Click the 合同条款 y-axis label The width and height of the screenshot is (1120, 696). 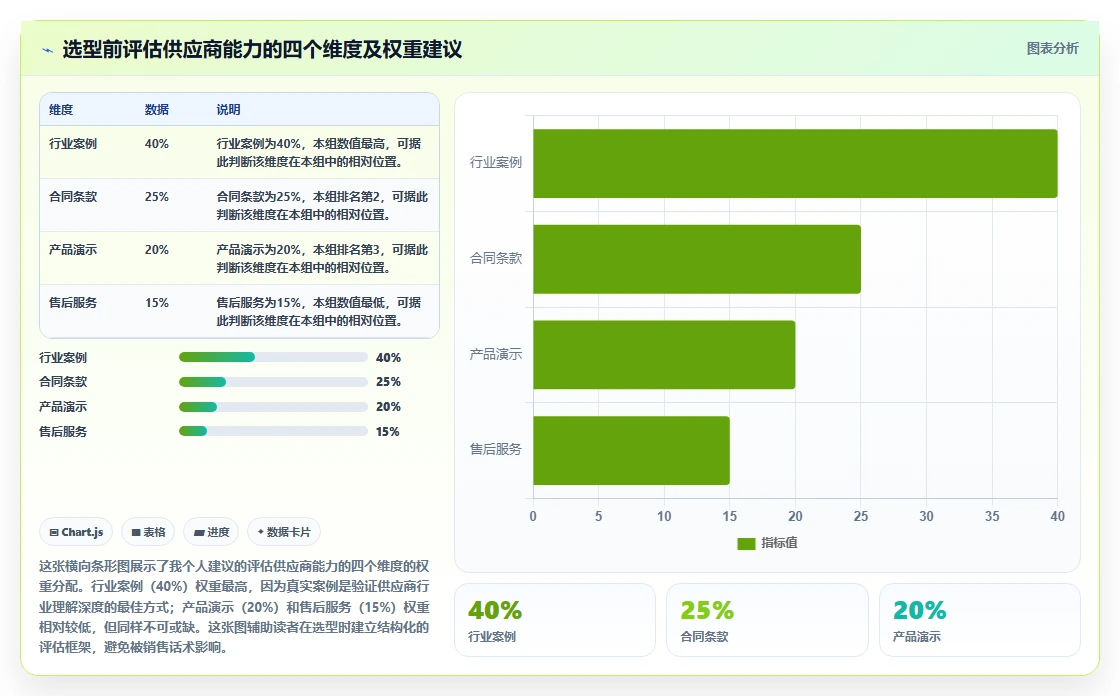(x=496, y=259)
